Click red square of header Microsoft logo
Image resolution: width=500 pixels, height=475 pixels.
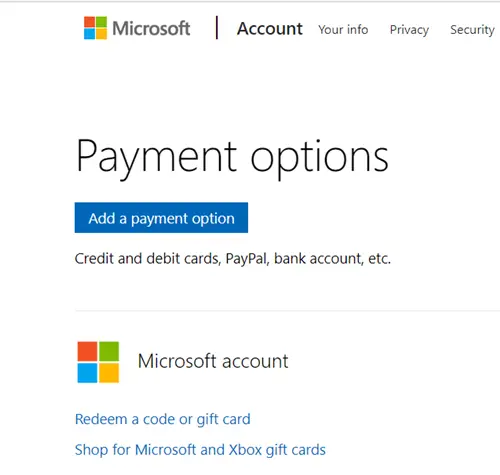tap(89, 22)
